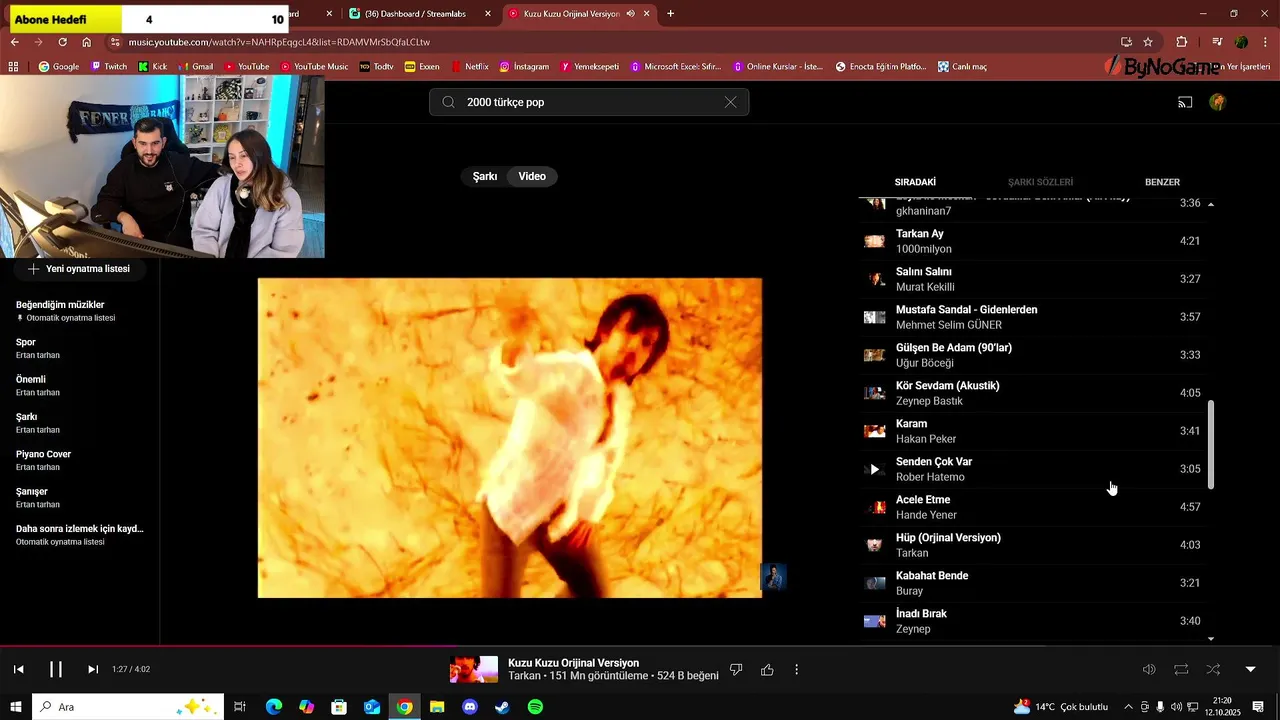Viewport: 1280px width, 720px height.
Task: Open the SIRADAKİ tab
Action: 915,182
